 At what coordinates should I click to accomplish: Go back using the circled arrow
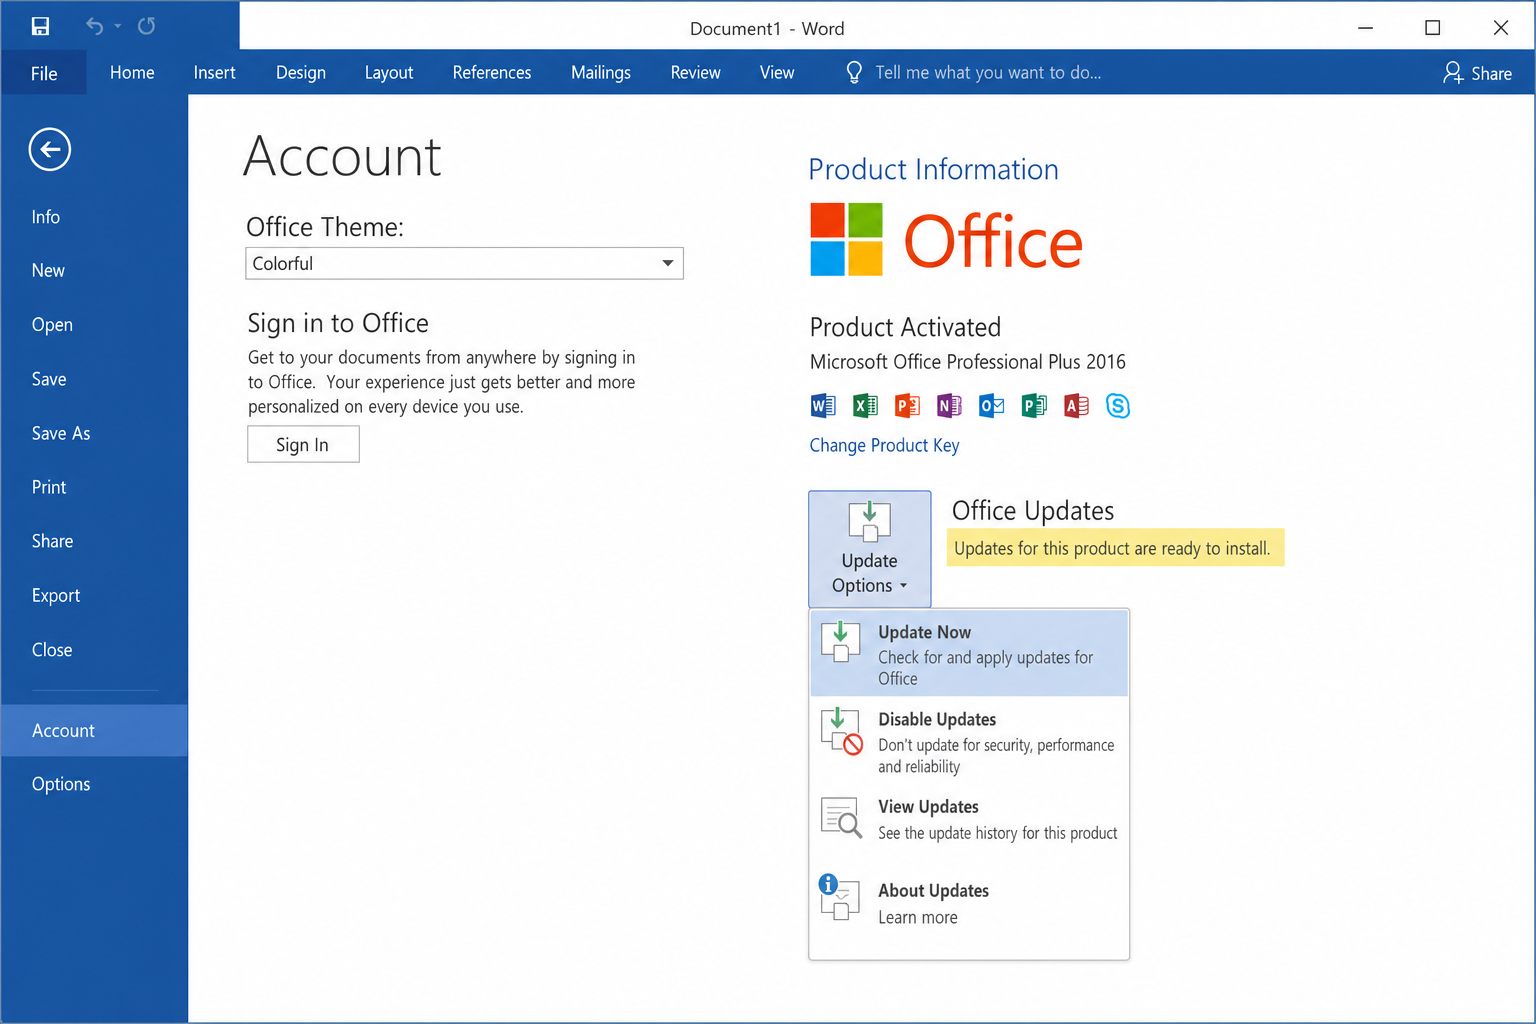49,150
